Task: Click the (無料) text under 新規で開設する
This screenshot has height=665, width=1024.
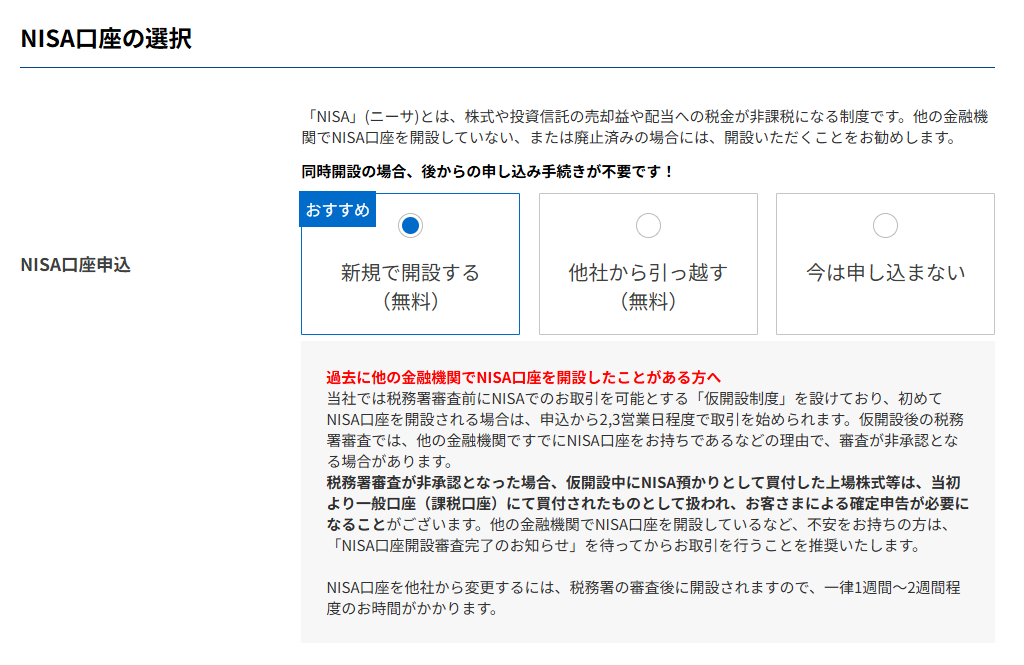Action: (410, 301)
